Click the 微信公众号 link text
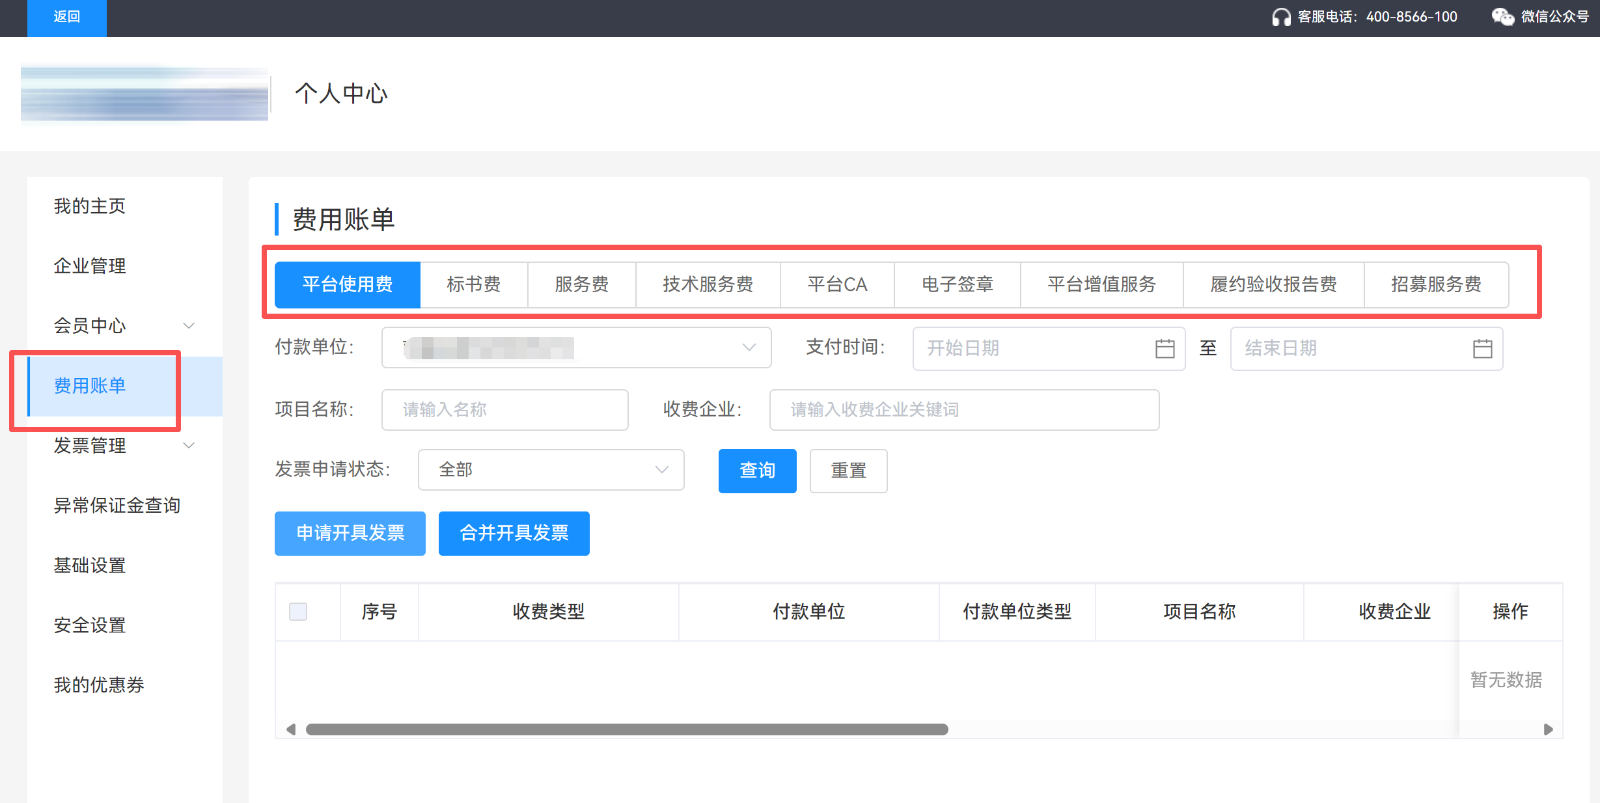This screenshot has width=1600, height=803. click(1555, 17)
